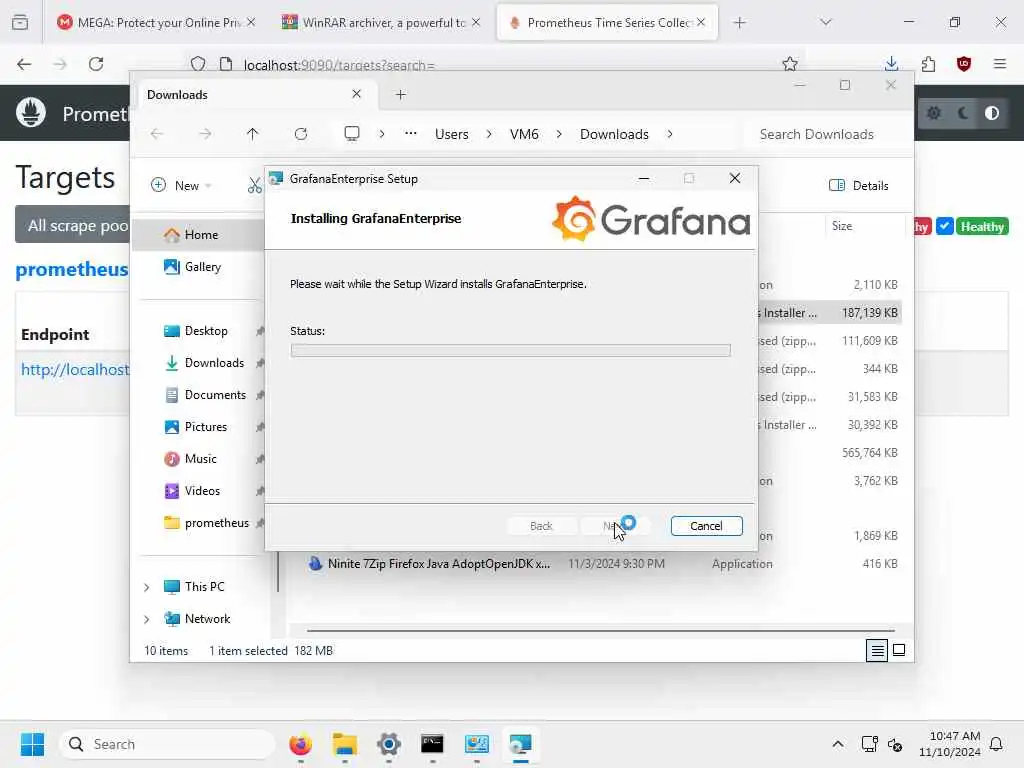Click taskbar Search box
The width and height of the screenshot is (1024, 768).
167,744
